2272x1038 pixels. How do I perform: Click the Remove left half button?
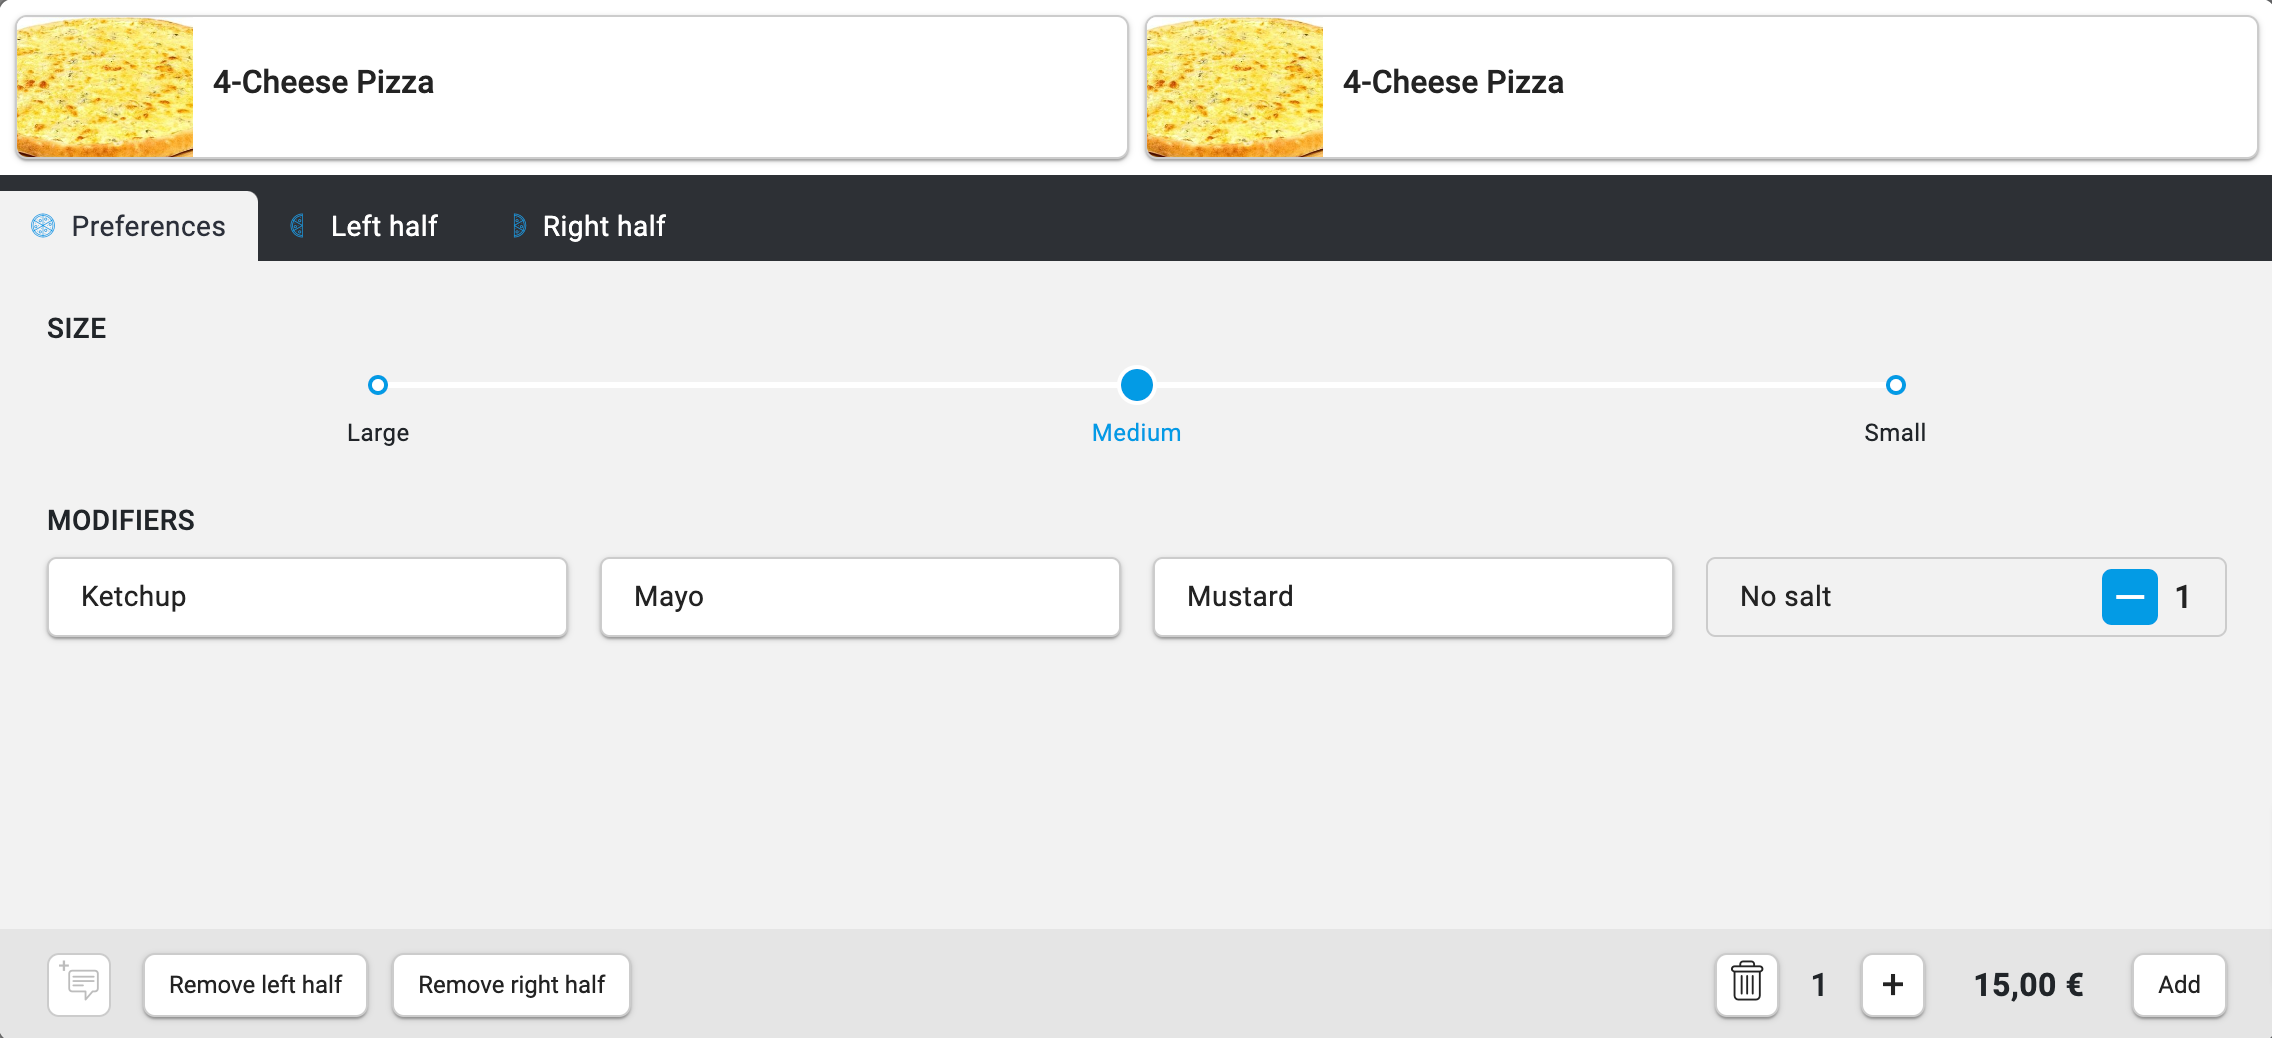coord(255,985)
